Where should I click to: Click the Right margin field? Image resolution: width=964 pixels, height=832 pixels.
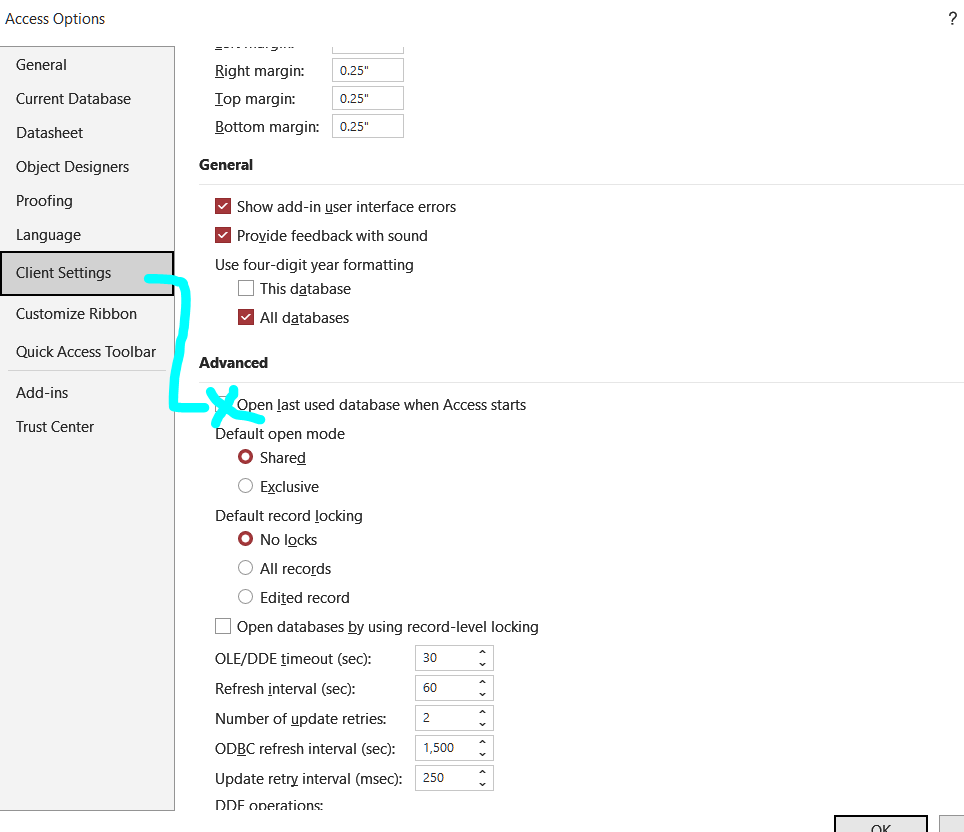tap(368, 71)
